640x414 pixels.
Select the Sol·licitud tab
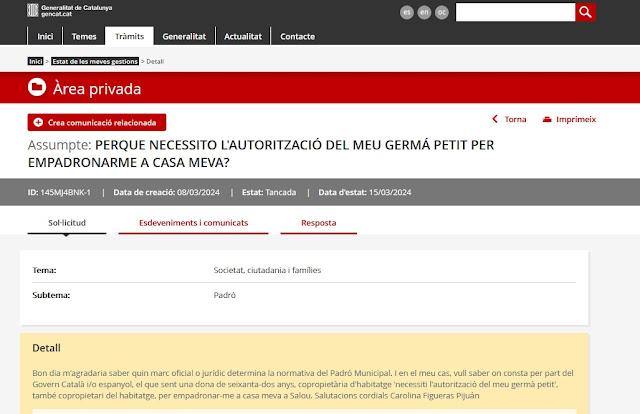coord(67,223)
